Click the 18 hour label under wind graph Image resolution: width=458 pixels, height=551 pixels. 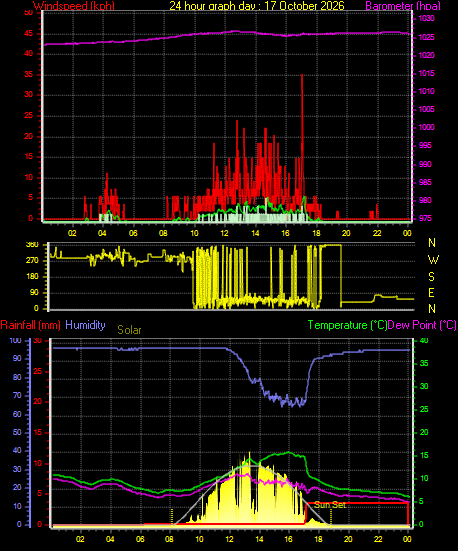316,233
